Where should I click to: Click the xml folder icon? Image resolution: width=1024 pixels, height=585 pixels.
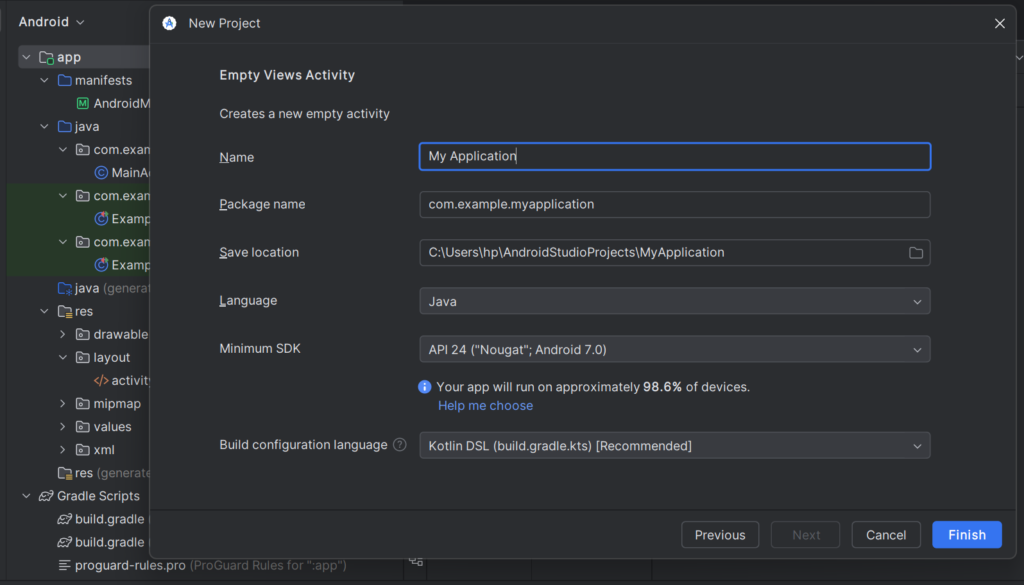tap(82, 450)
